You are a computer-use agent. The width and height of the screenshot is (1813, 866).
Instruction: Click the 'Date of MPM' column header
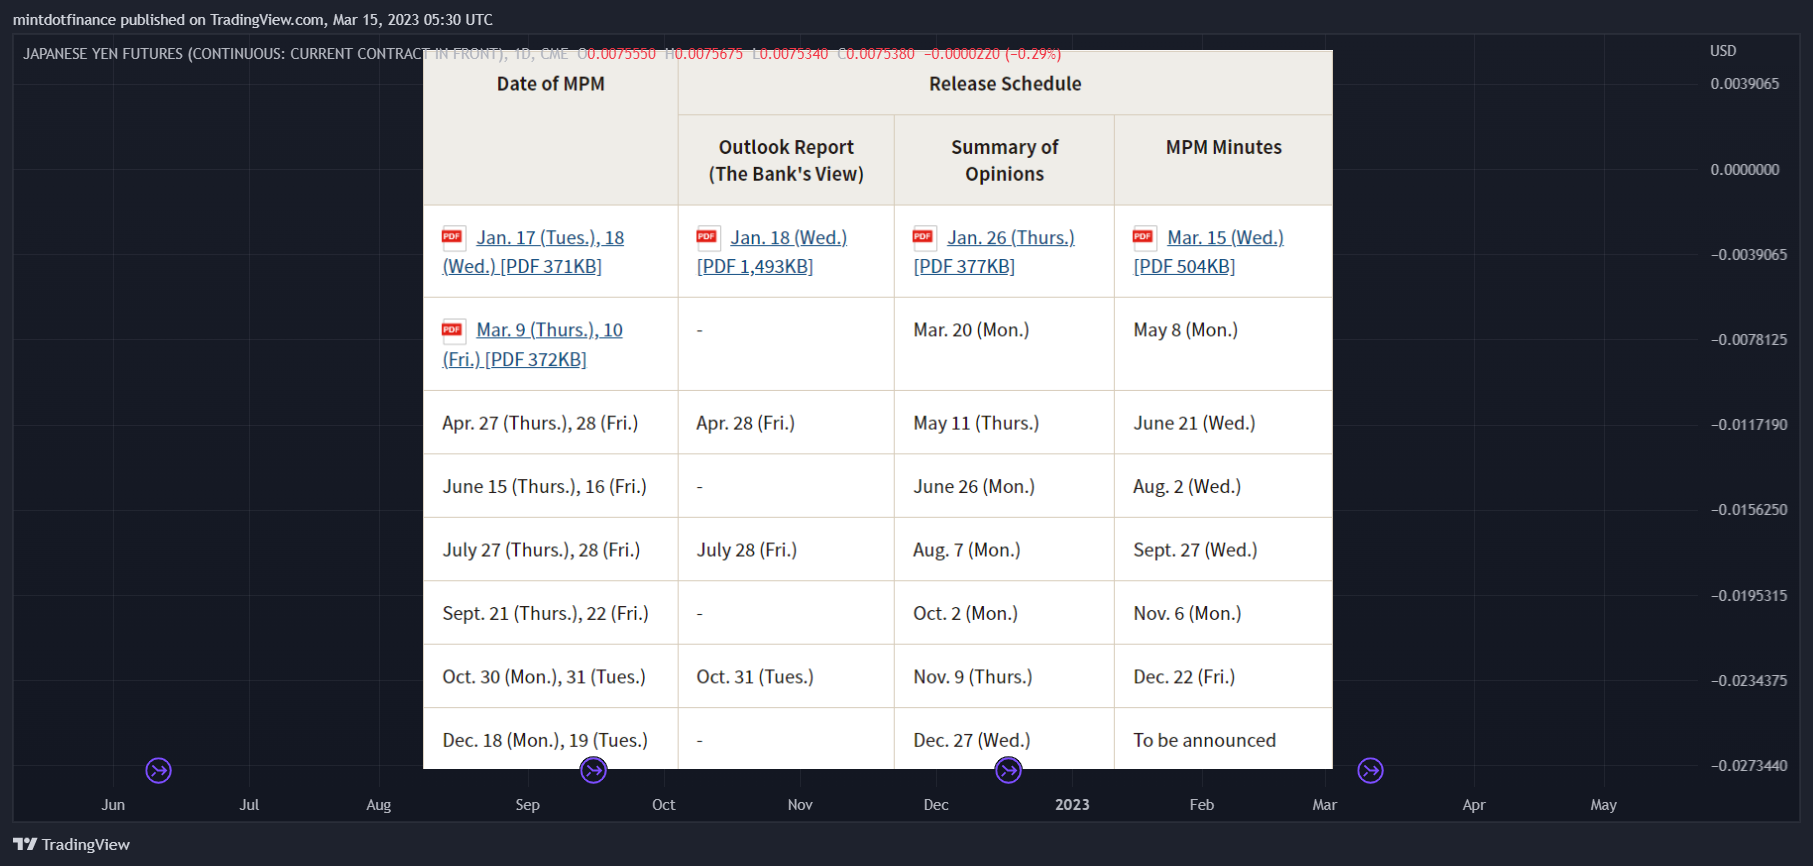551,84
